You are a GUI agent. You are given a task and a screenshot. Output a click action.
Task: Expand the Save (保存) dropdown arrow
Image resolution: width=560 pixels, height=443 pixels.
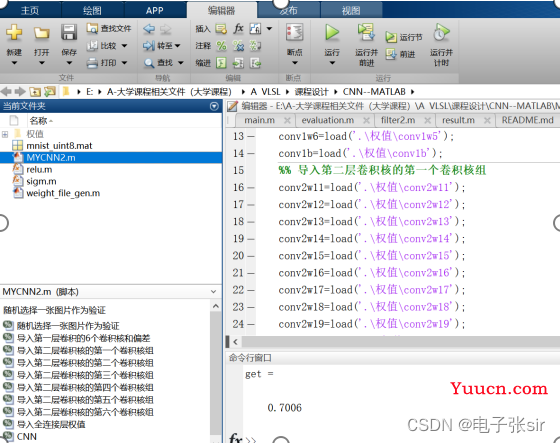(69, 63)
